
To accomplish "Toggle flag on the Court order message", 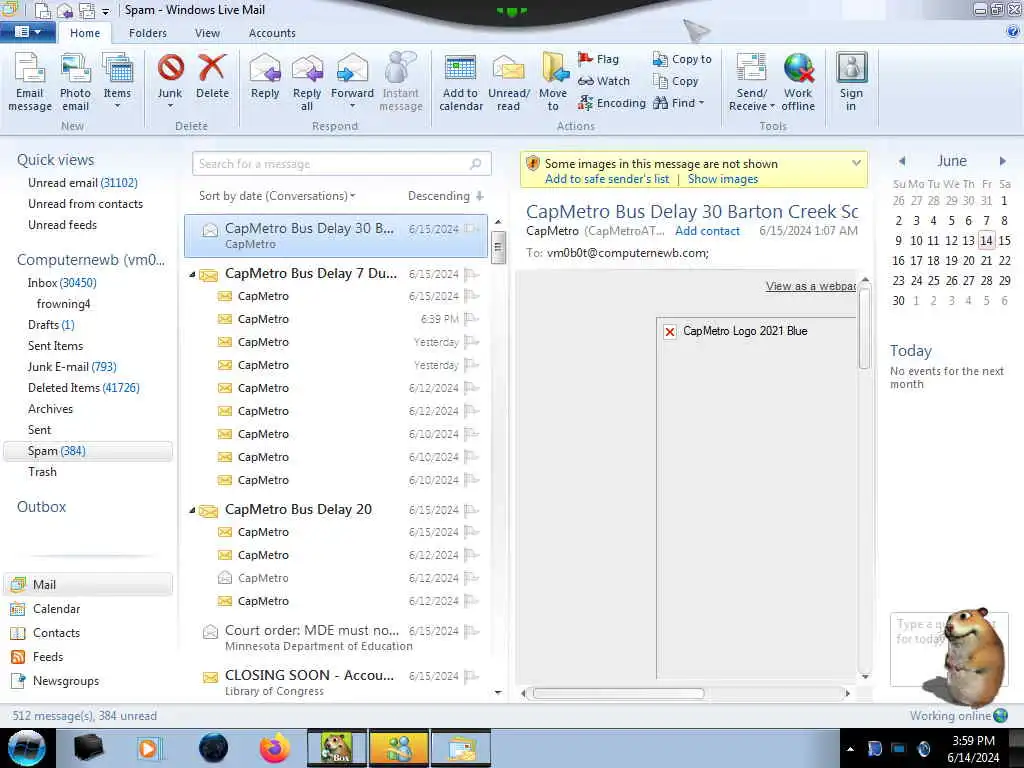I will (x=472, y=631).
